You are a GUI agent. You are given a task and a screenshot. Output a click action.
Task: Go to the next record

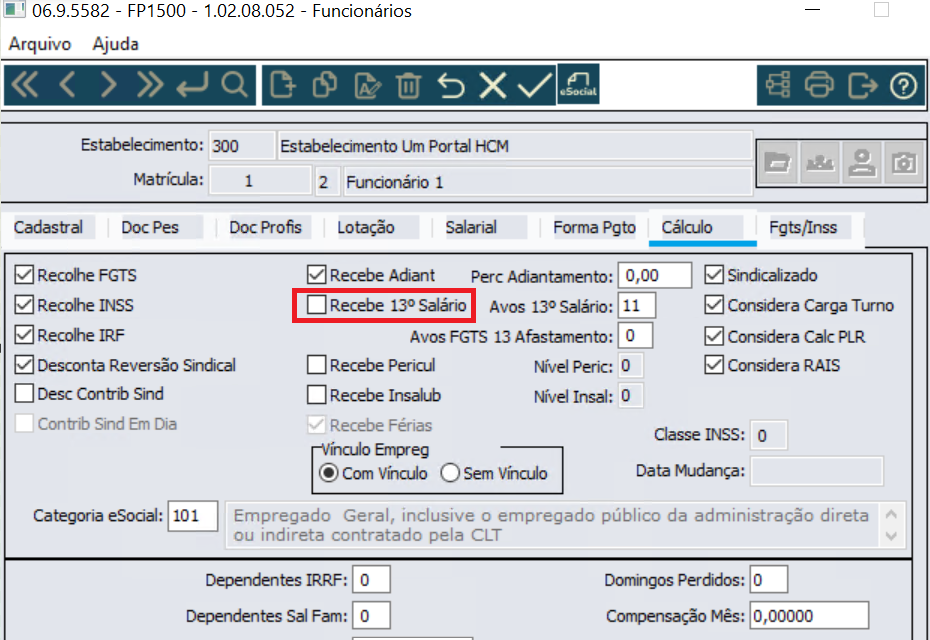(109, 85)
